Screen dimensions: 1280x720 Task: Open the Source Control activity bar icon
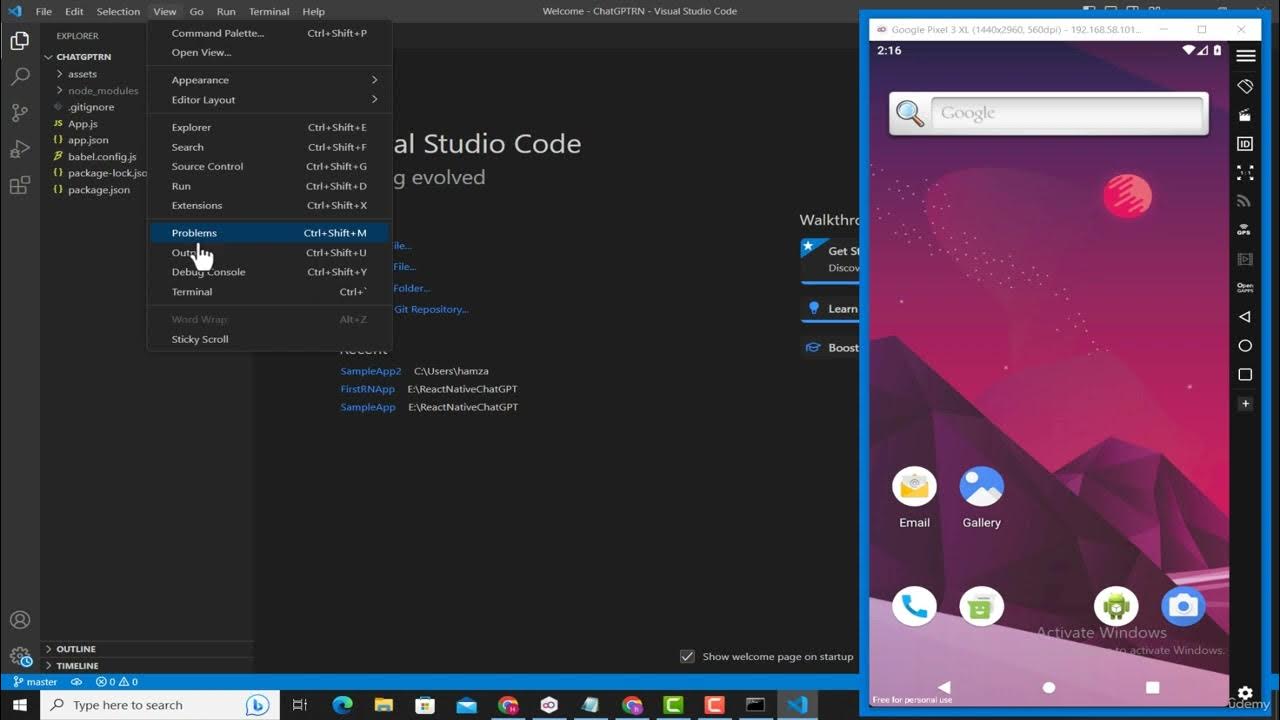click(x=19, y=113)
